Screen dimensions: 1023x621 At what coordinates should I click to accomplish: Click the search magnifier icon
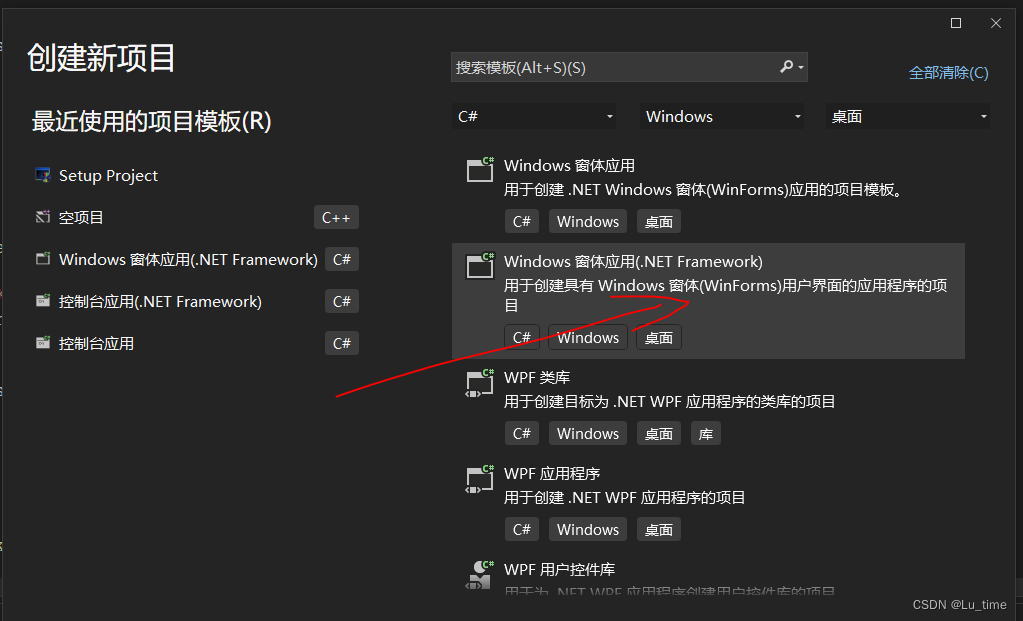click(x=786, y=67)
